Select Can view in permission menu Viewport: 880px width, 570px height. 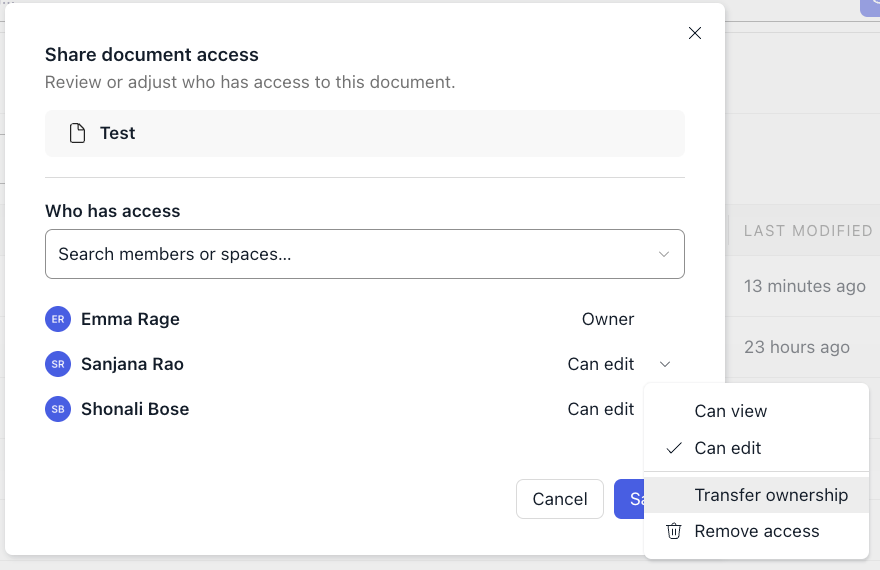tap(731, 411)
